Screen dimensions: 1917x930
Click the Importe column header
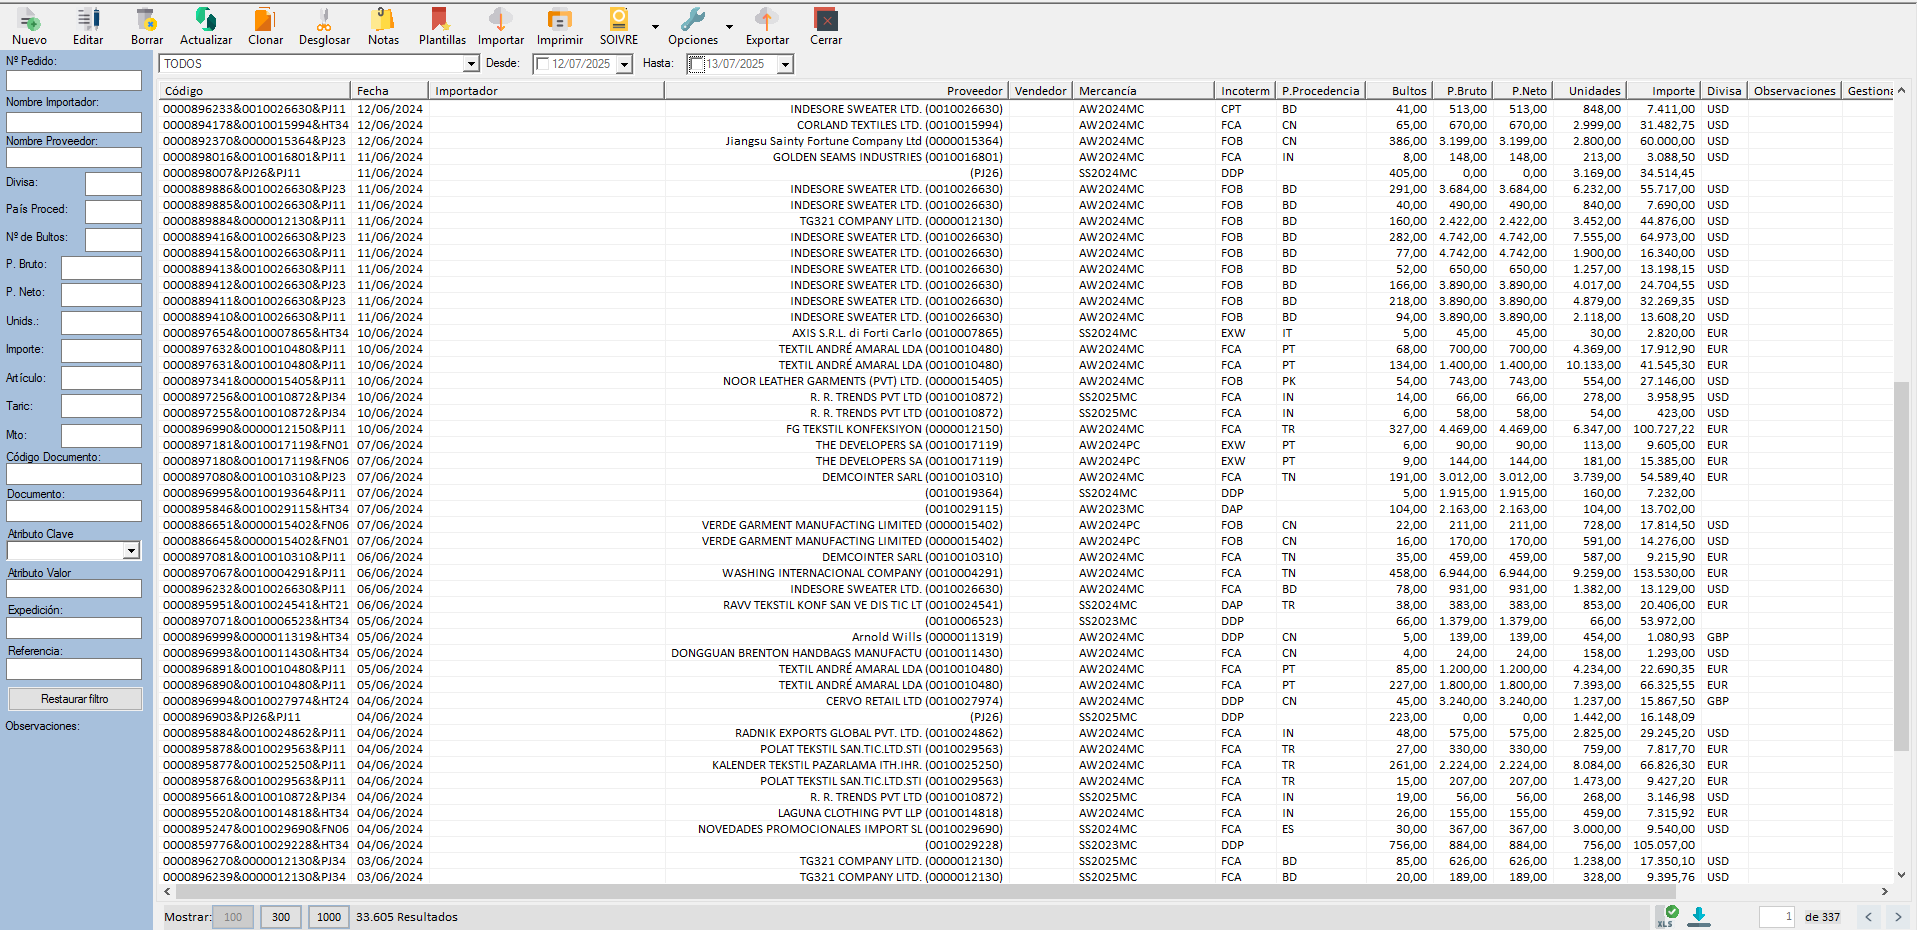point(1672,91)
